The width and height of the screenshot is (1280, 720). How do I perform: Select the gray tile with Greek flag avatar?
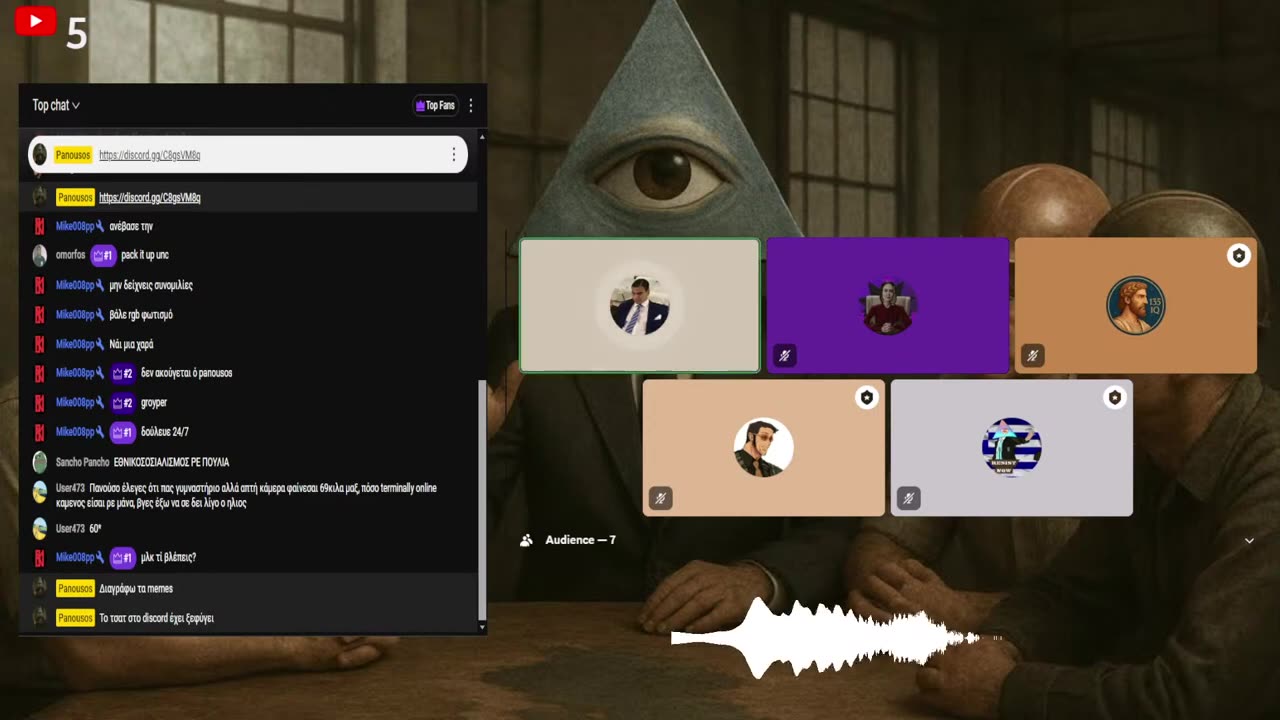[x=1012, y=448]
